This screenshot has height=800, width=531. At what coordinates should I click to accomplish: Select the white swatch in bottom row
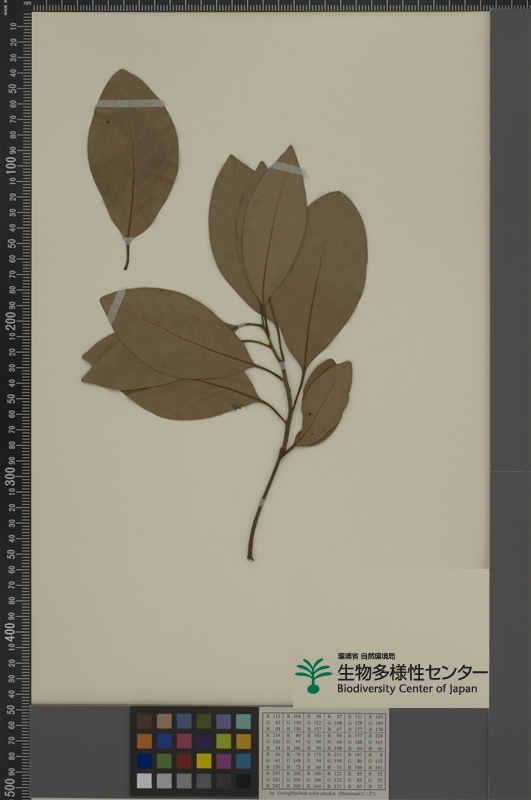coord(144,781)
